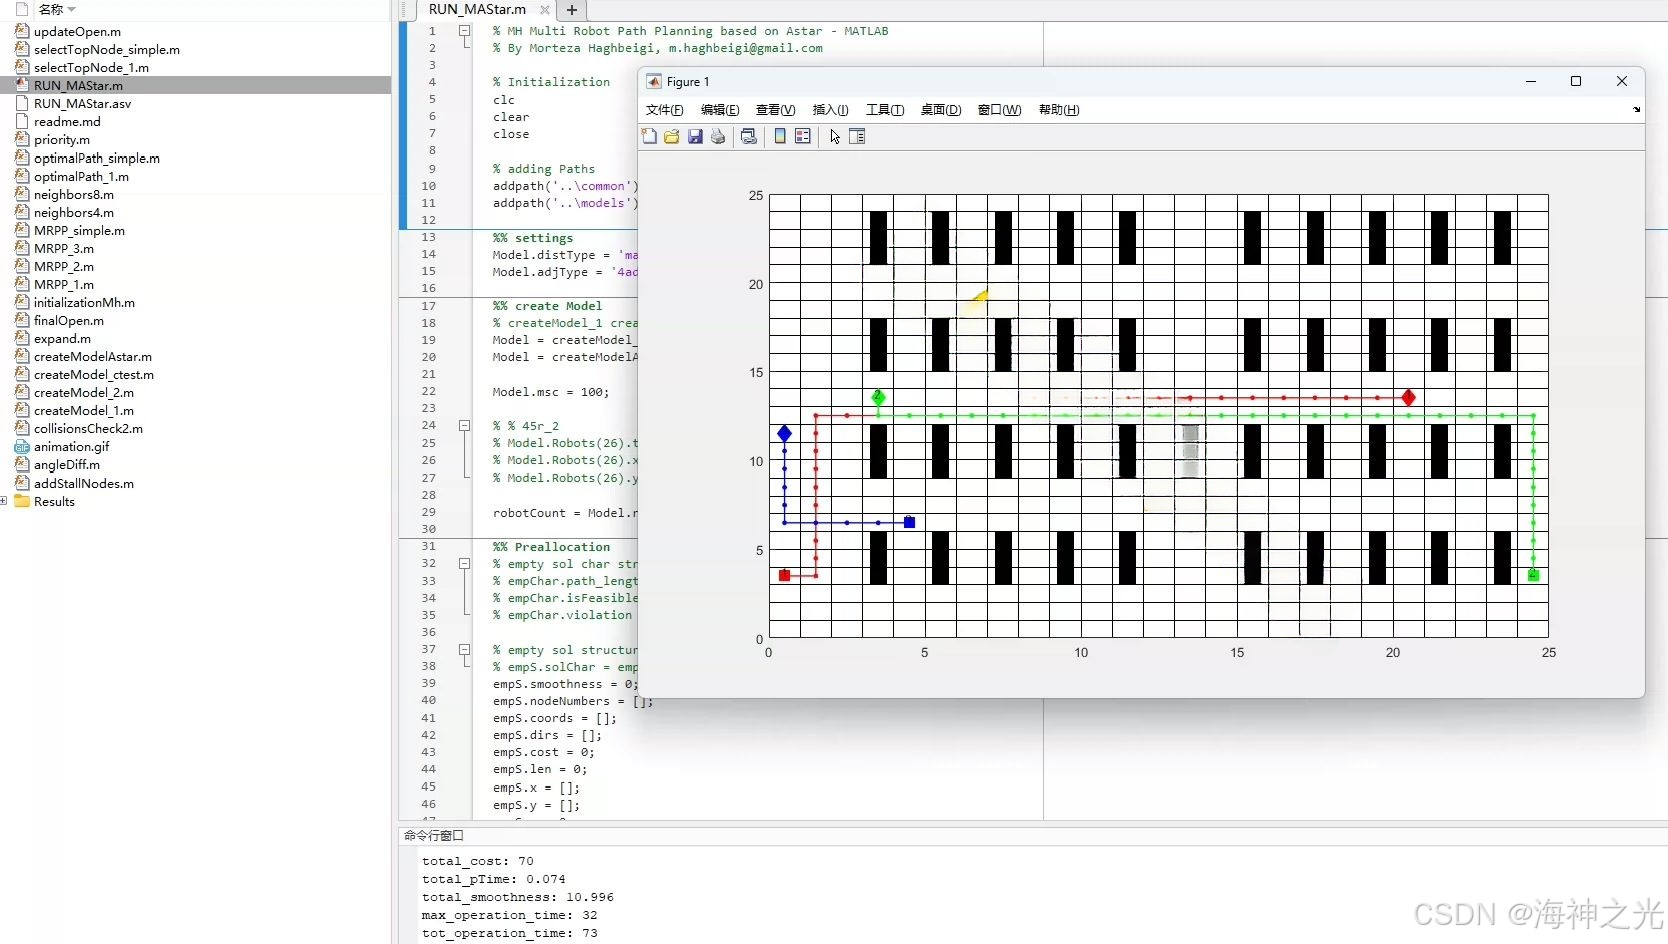Open the 帮助(H) menu in Figure 1
The height and width of the screenshot is (944, 1668).
(1059, 110)
